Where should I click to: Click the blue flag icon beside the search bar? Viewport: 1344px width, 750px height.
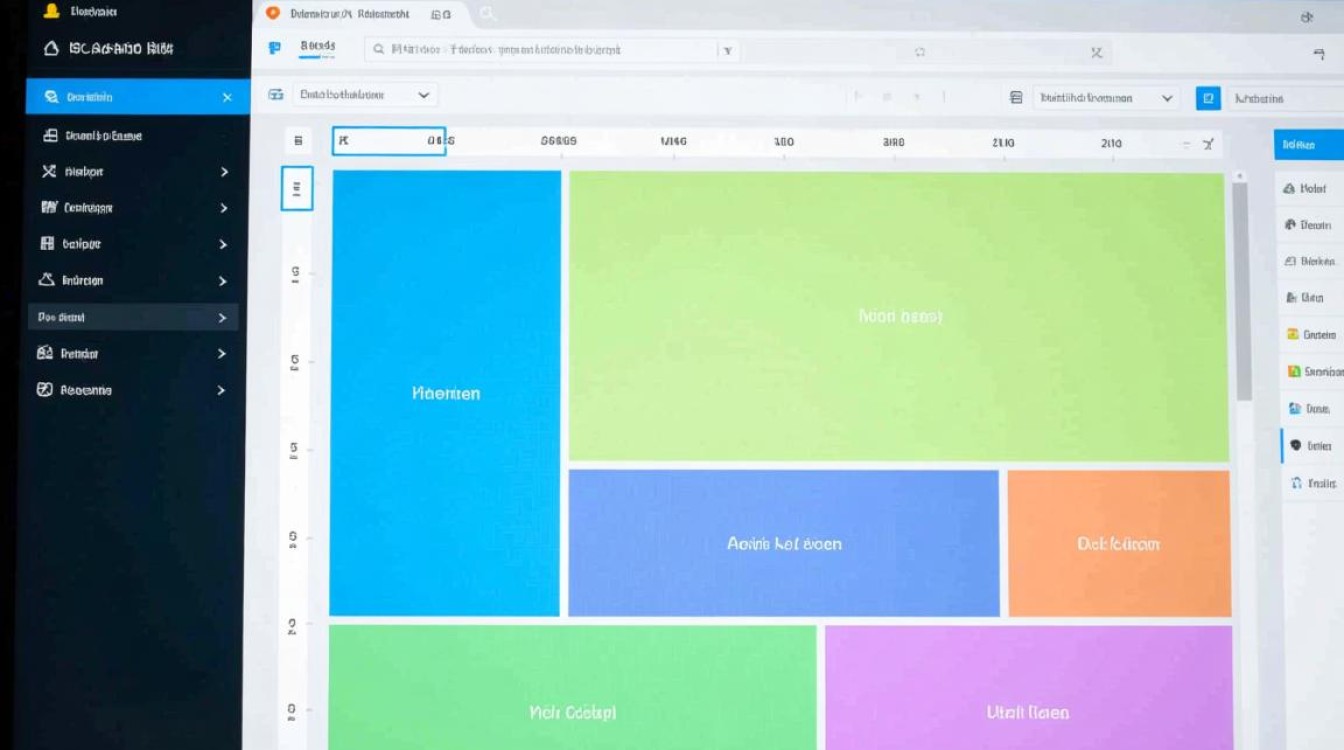click(x=275, y=48)
